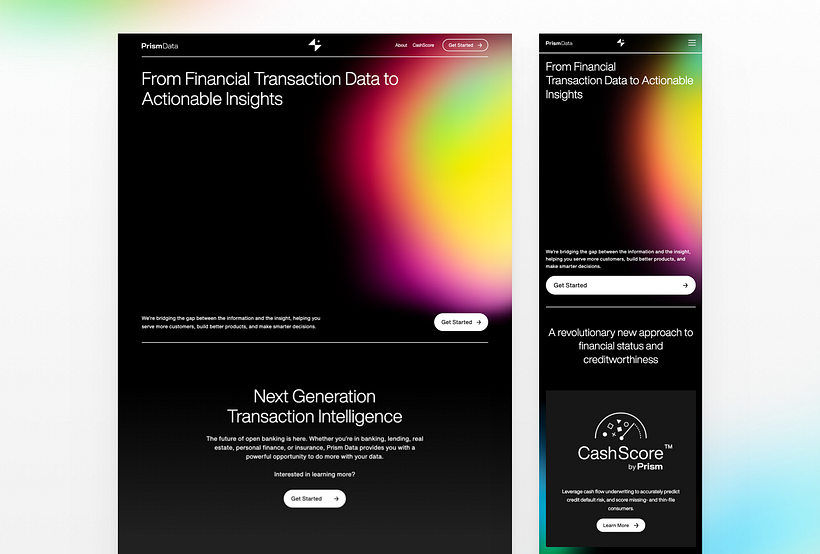820x554 pixels.
Task: Open the About link in desktop nav
Action: [401, 46]
